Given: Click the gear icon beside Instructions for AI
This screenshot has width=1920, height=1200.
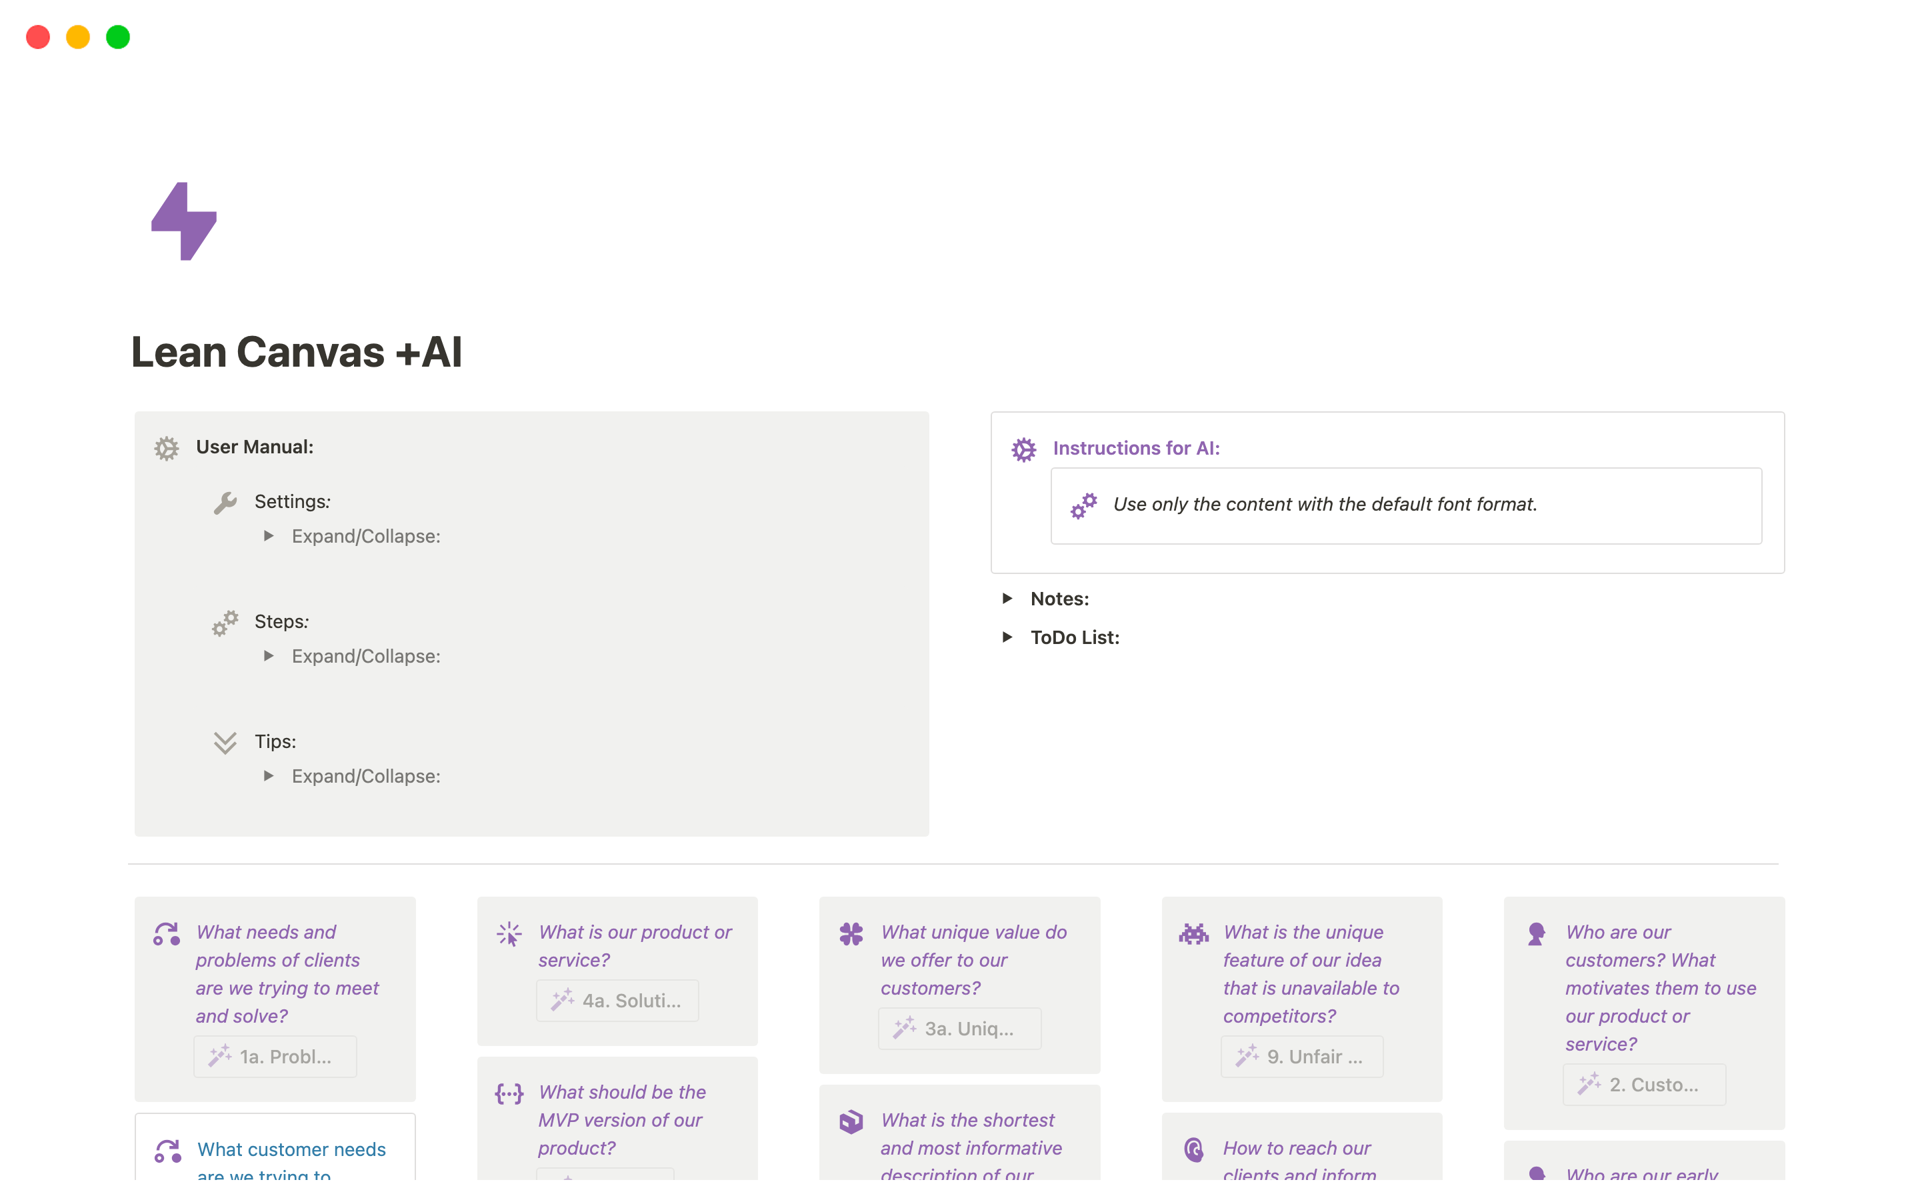Looking at the screenshot, I should click(x=1023, y=449).
